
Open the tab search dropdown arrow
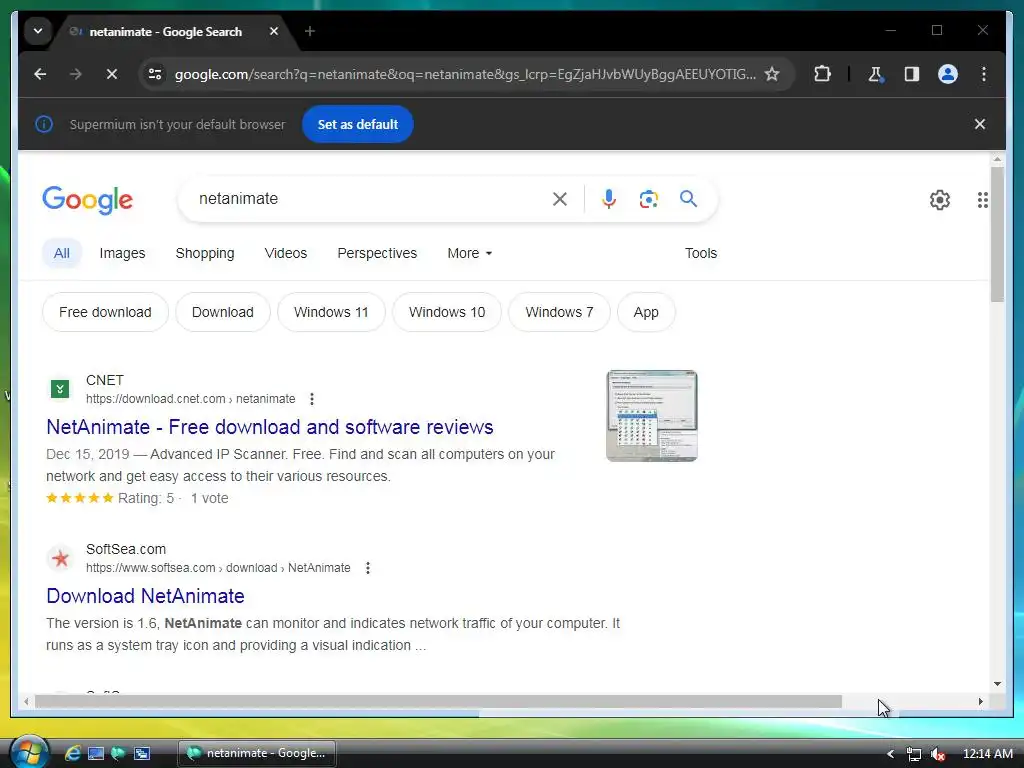click(38, 31)
